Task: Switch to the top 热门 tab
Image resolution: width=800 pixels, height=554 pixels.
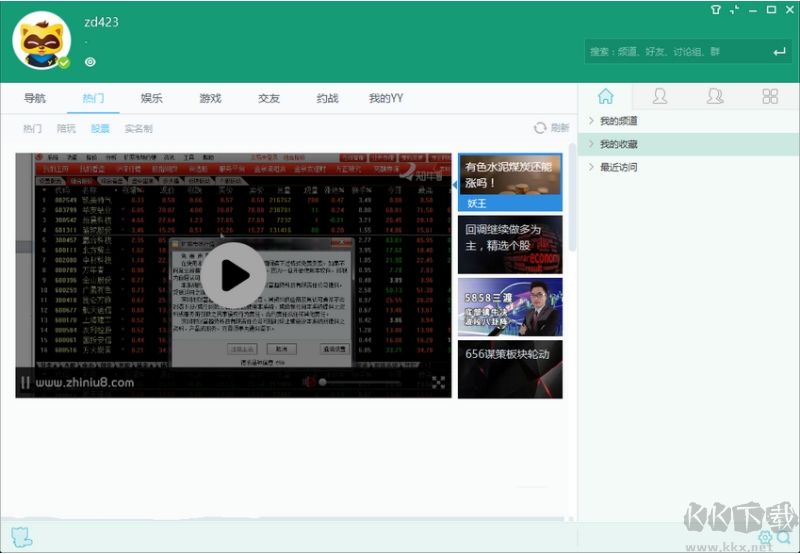Action: point(93,98)
